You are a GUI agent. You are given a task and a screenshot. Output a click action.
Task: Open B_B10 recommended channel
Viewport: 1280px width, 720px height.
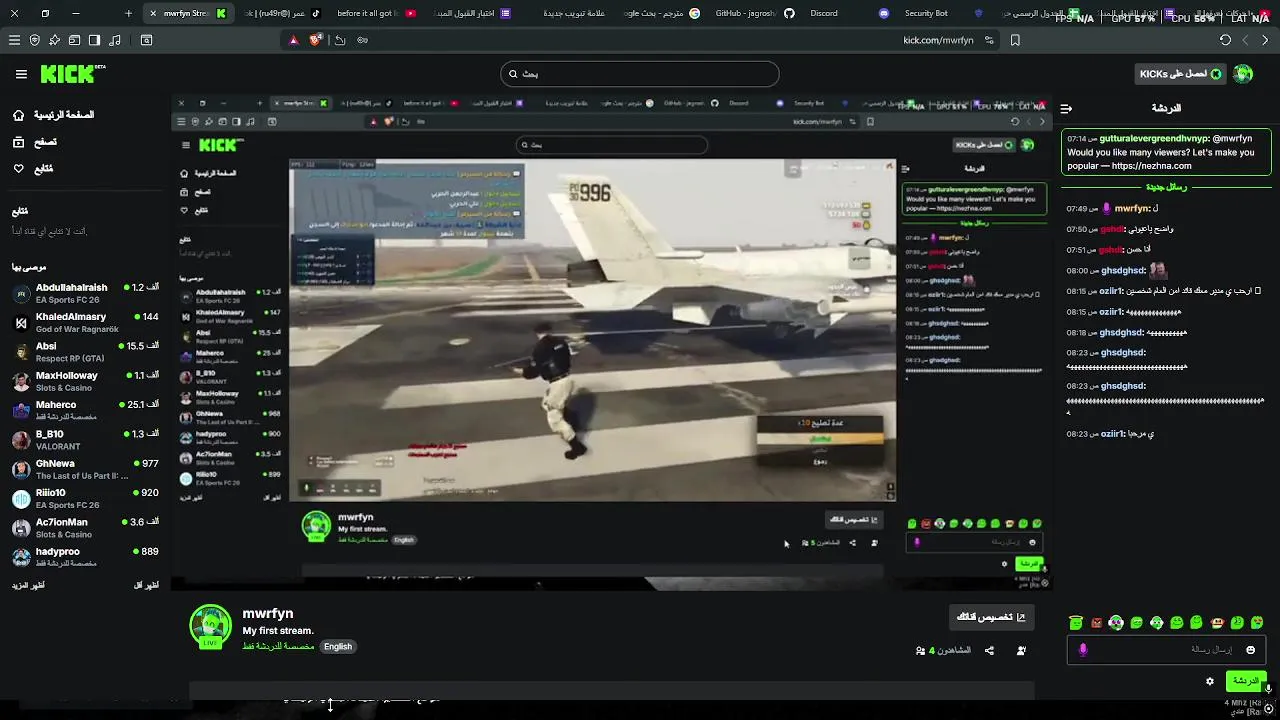click(85, 440)
